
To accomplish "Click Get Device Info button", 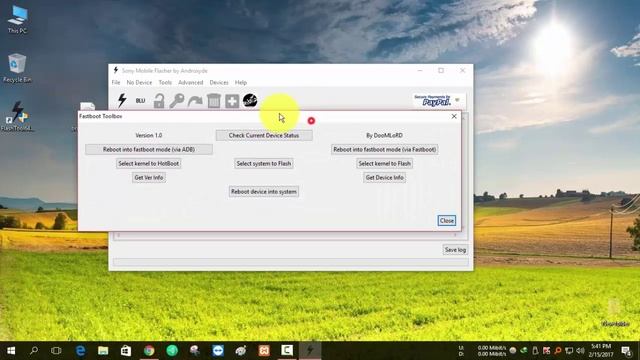I will tap(384, 178).
